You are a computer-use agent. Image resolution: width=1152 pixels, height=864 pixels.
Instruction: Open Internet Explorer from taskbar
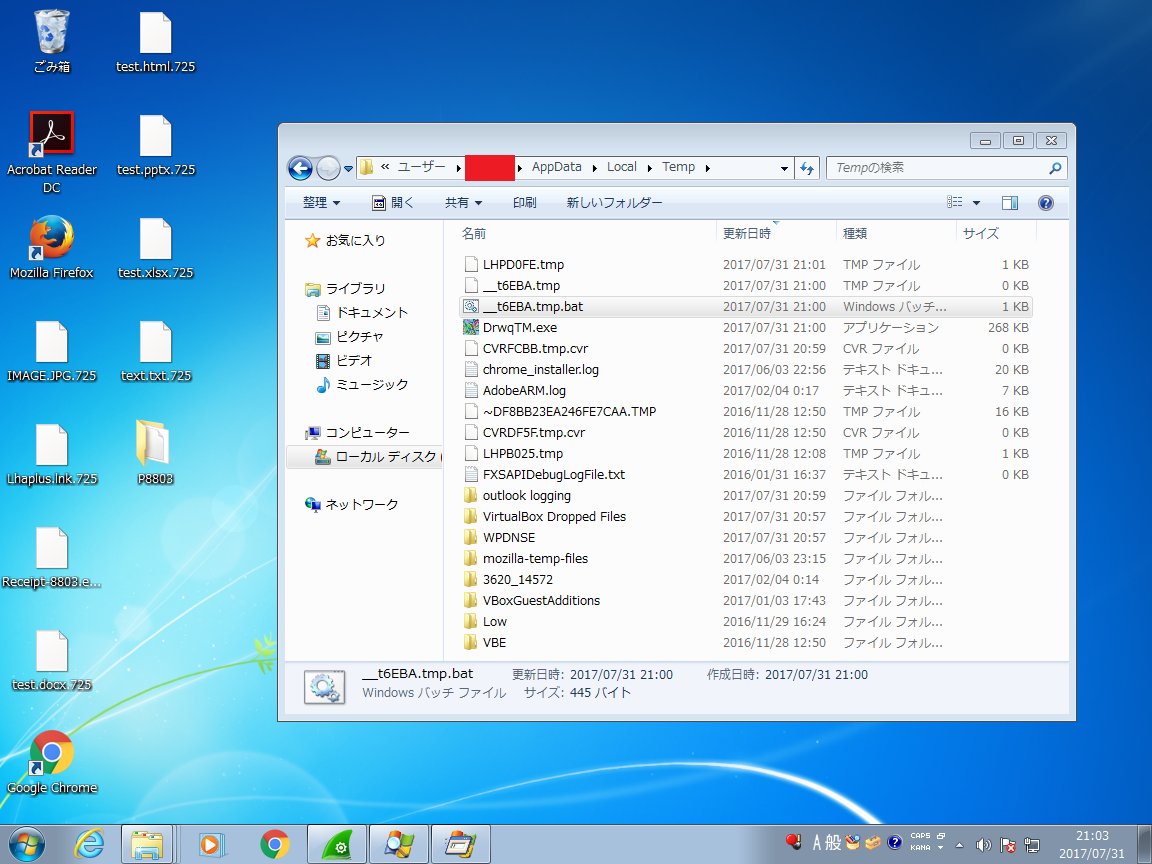tap(89, 844)
